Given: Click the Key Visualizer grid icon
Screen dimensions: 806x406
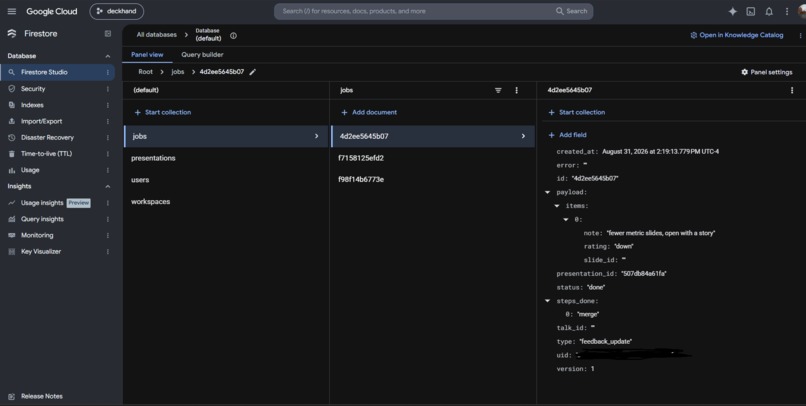Looking at the screenshot, I should click(x=12, y=252).
